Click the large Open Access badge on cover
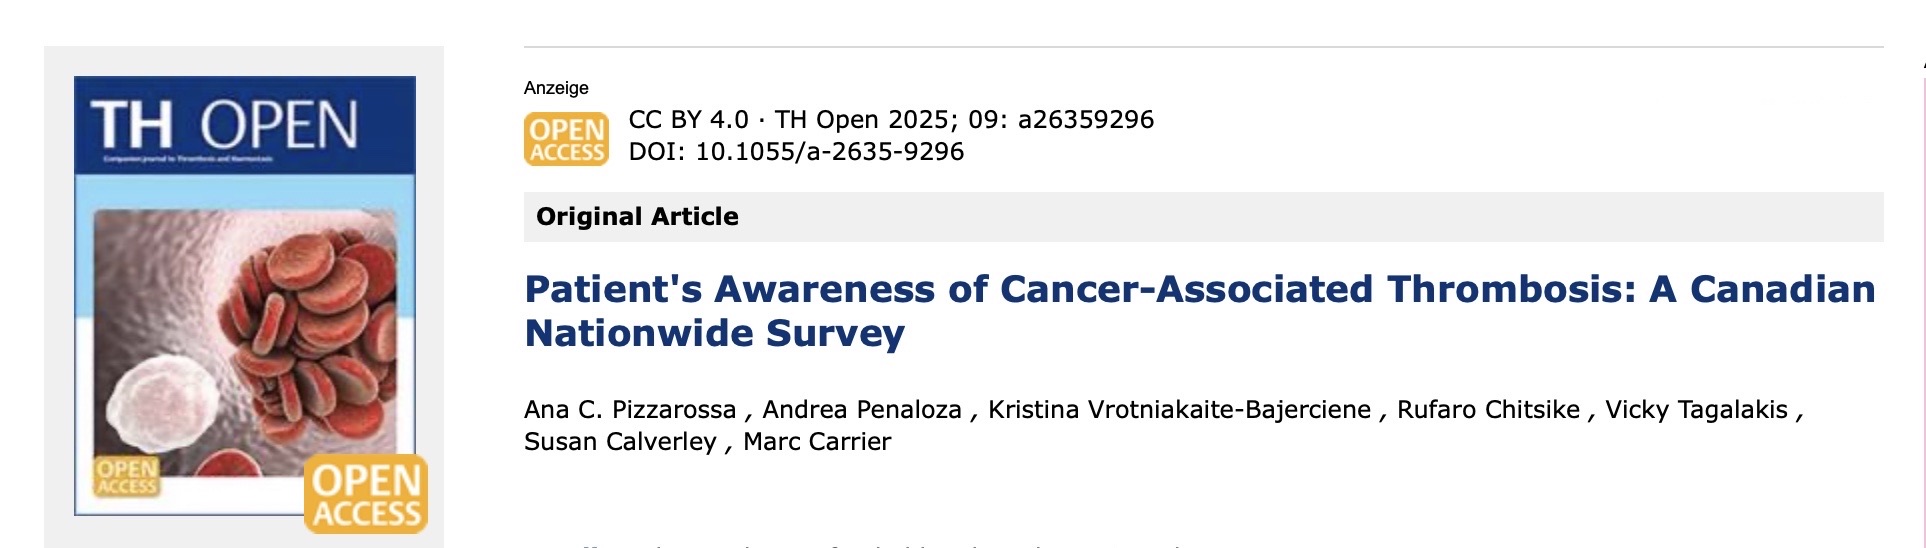1926x548 pixels. tap(366, 494)
